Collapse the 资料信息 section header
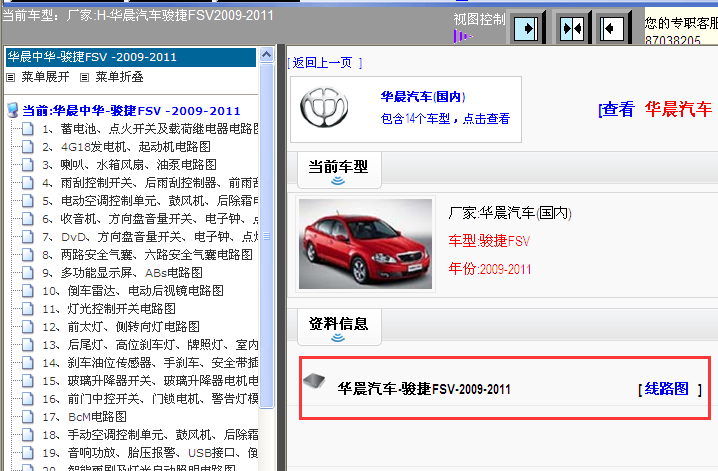 (339, 327)
